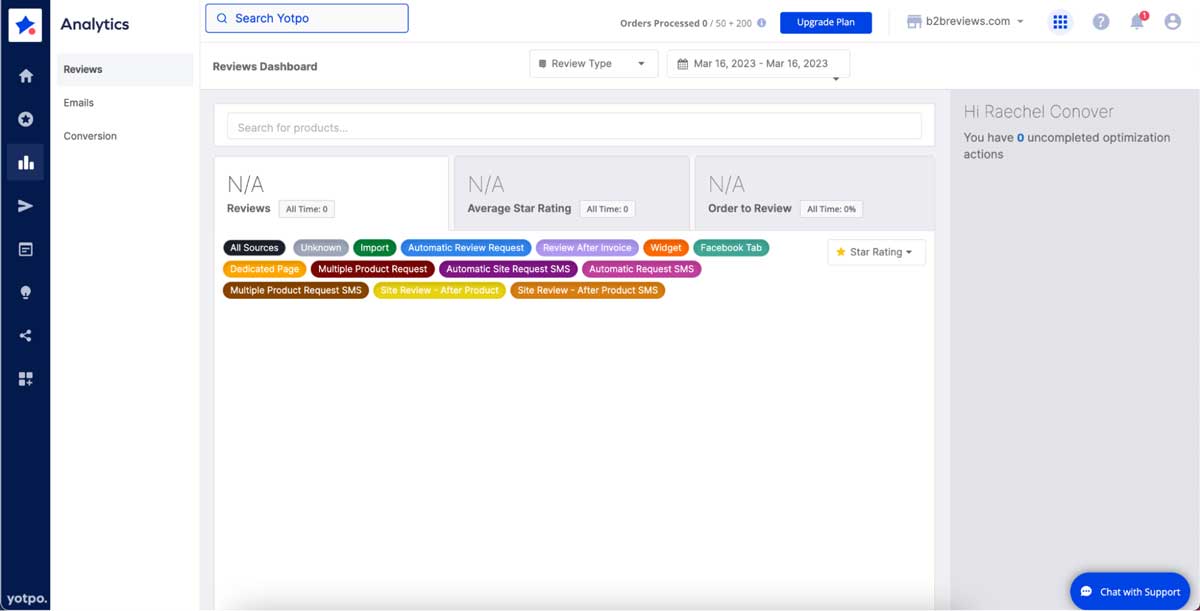
Task: Click the account profile icon top right
Action: [1172, 21]
